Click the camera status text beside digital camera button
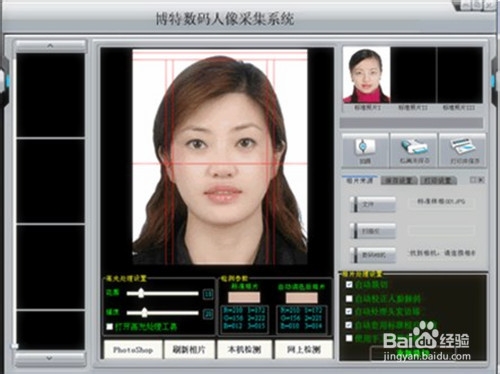The width and height of the screenshot is (500, 374). [442, 253]
